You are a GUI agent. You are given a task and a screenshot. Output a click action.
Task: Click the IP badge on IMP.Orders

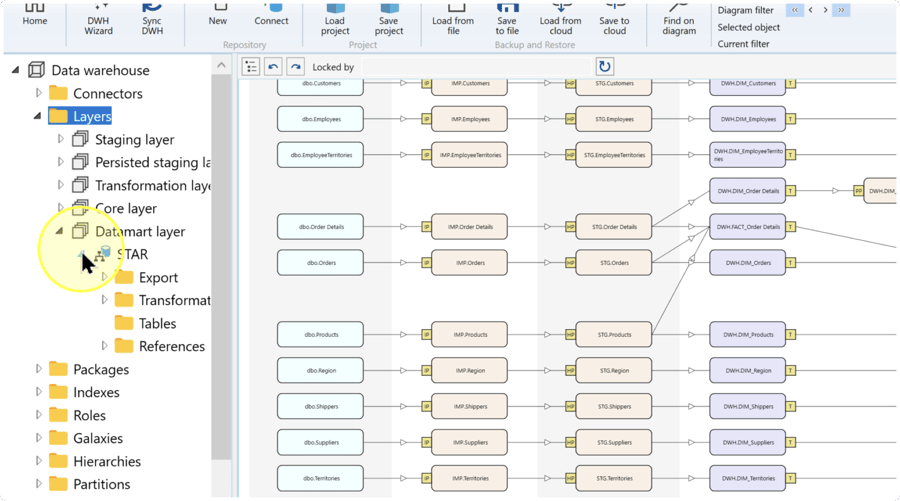426,263
